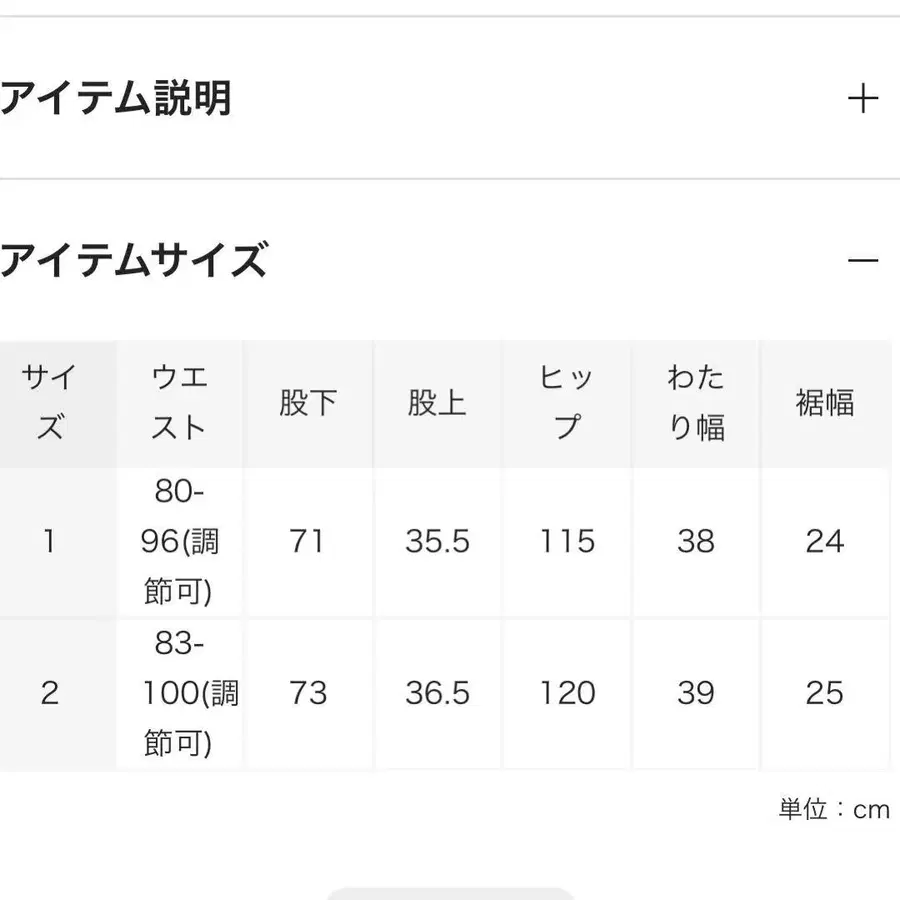
Task: Click size 1 row label
Action: click(x=50, y=542)
